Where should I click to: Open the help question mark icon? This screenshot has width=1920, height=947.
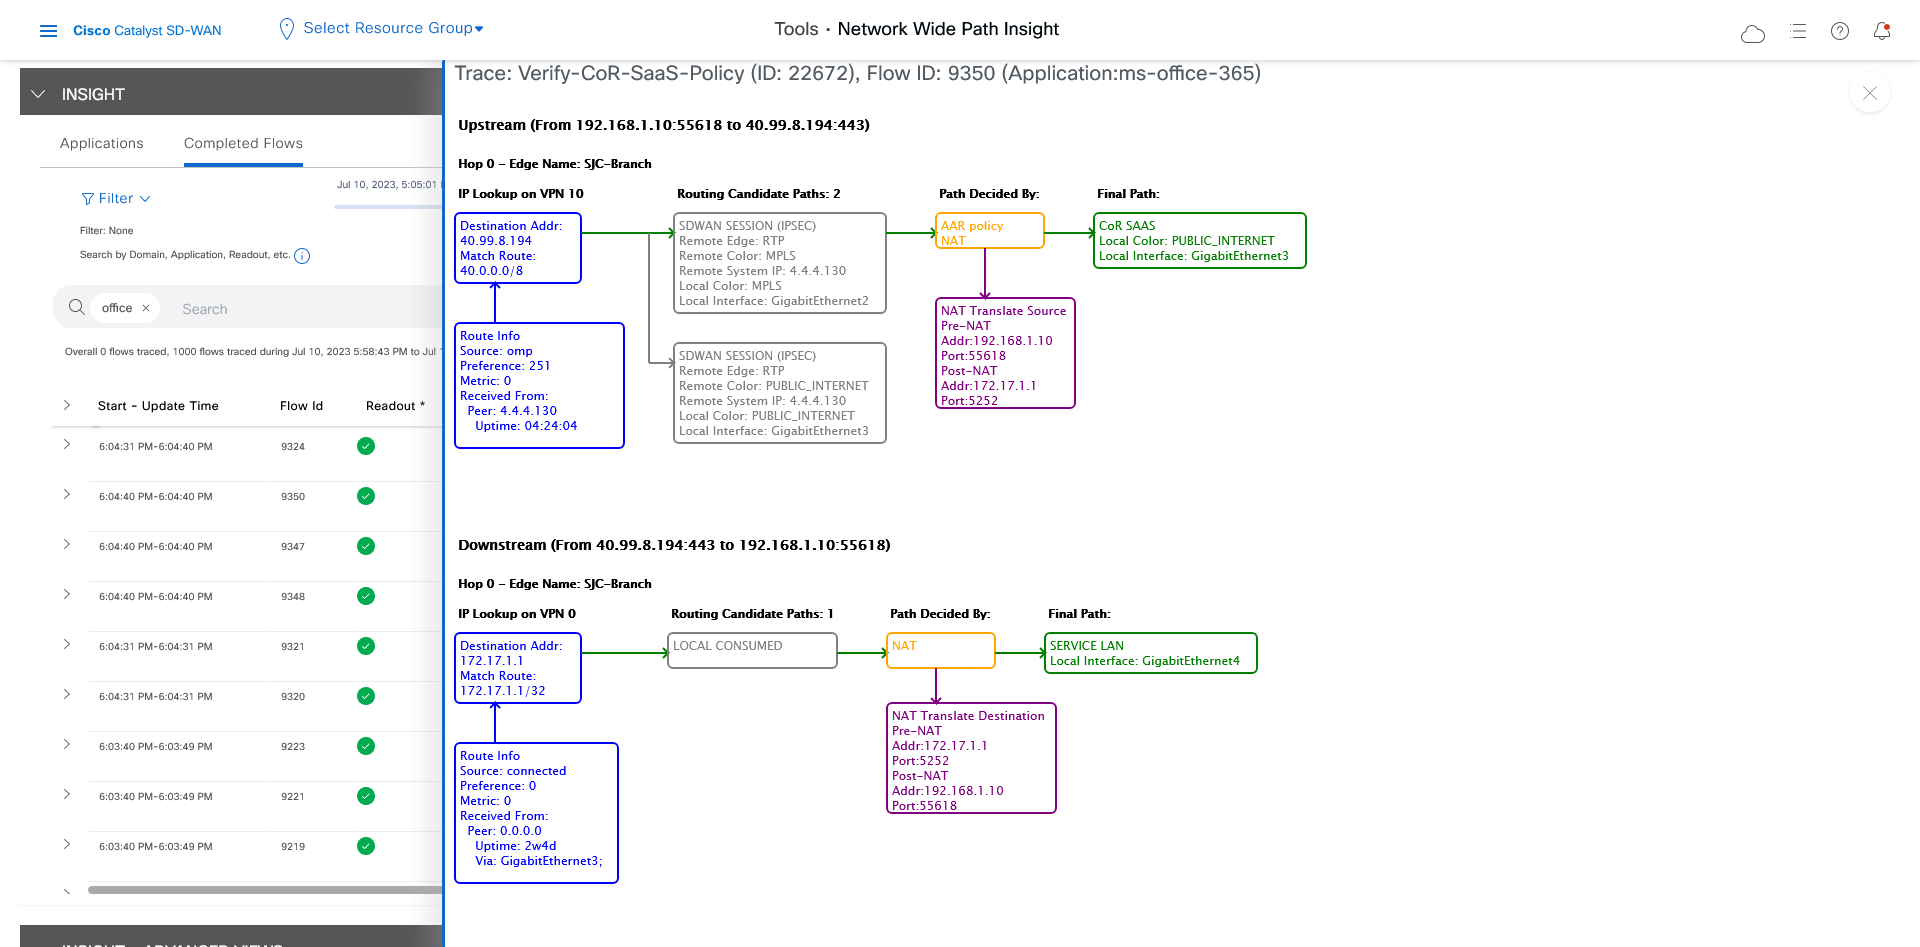(x=1840, y=31)
